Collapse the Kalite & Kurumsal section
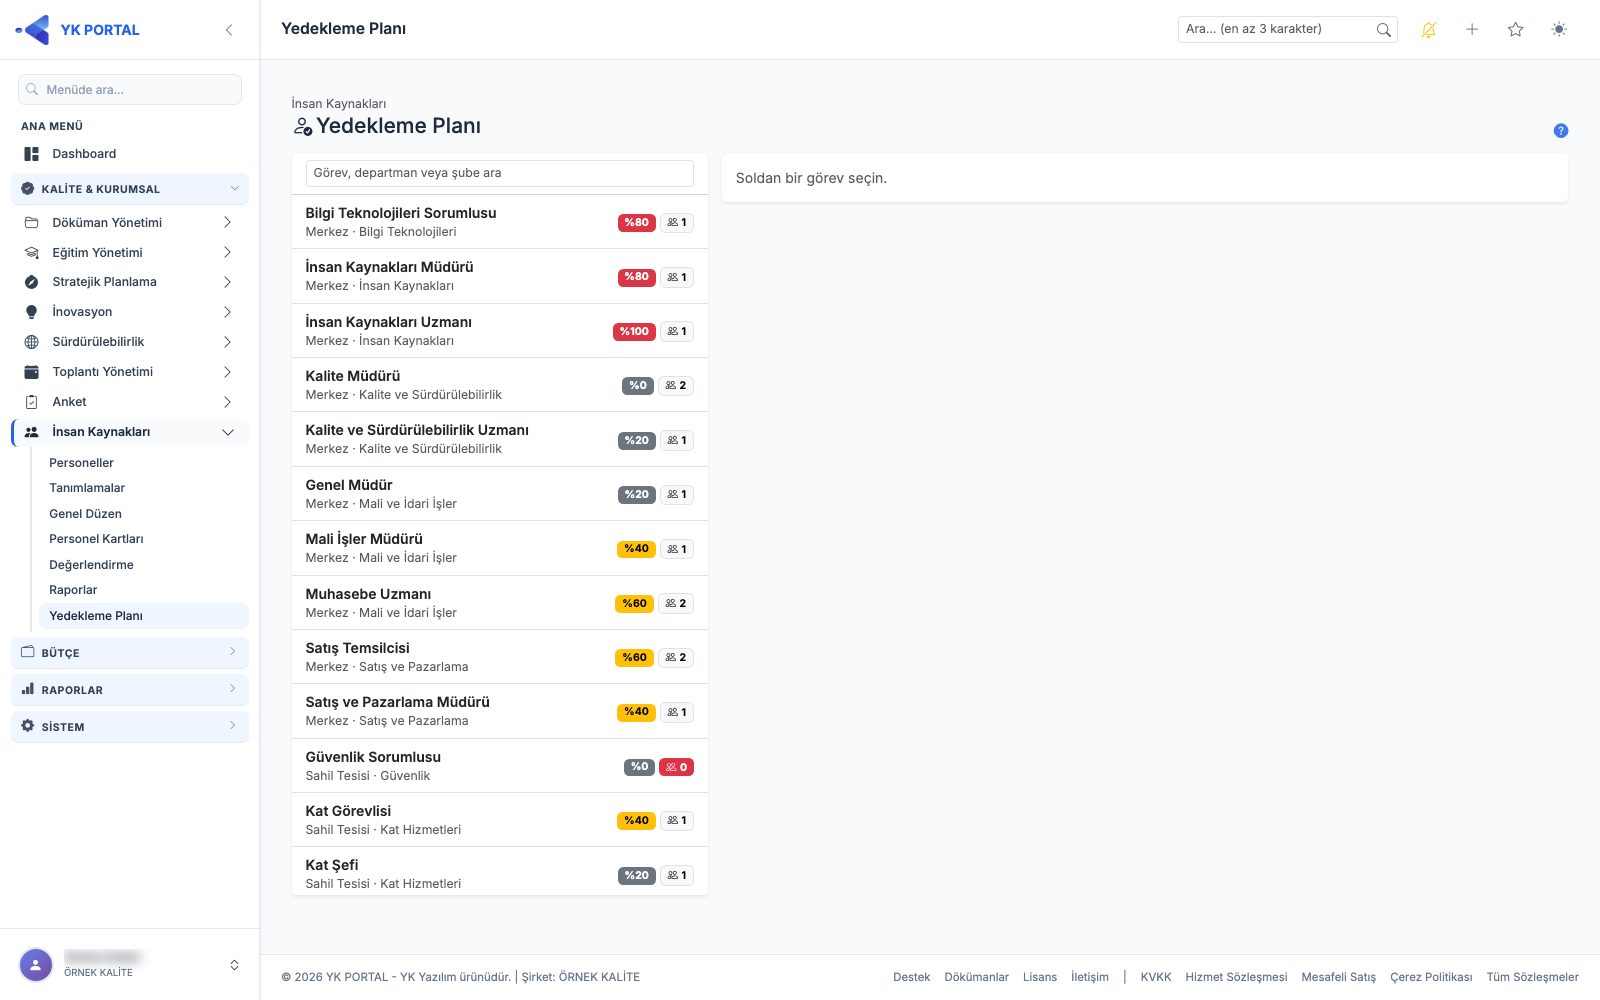The height and width of the screenshot is (1000, 1600). [130, 189]
